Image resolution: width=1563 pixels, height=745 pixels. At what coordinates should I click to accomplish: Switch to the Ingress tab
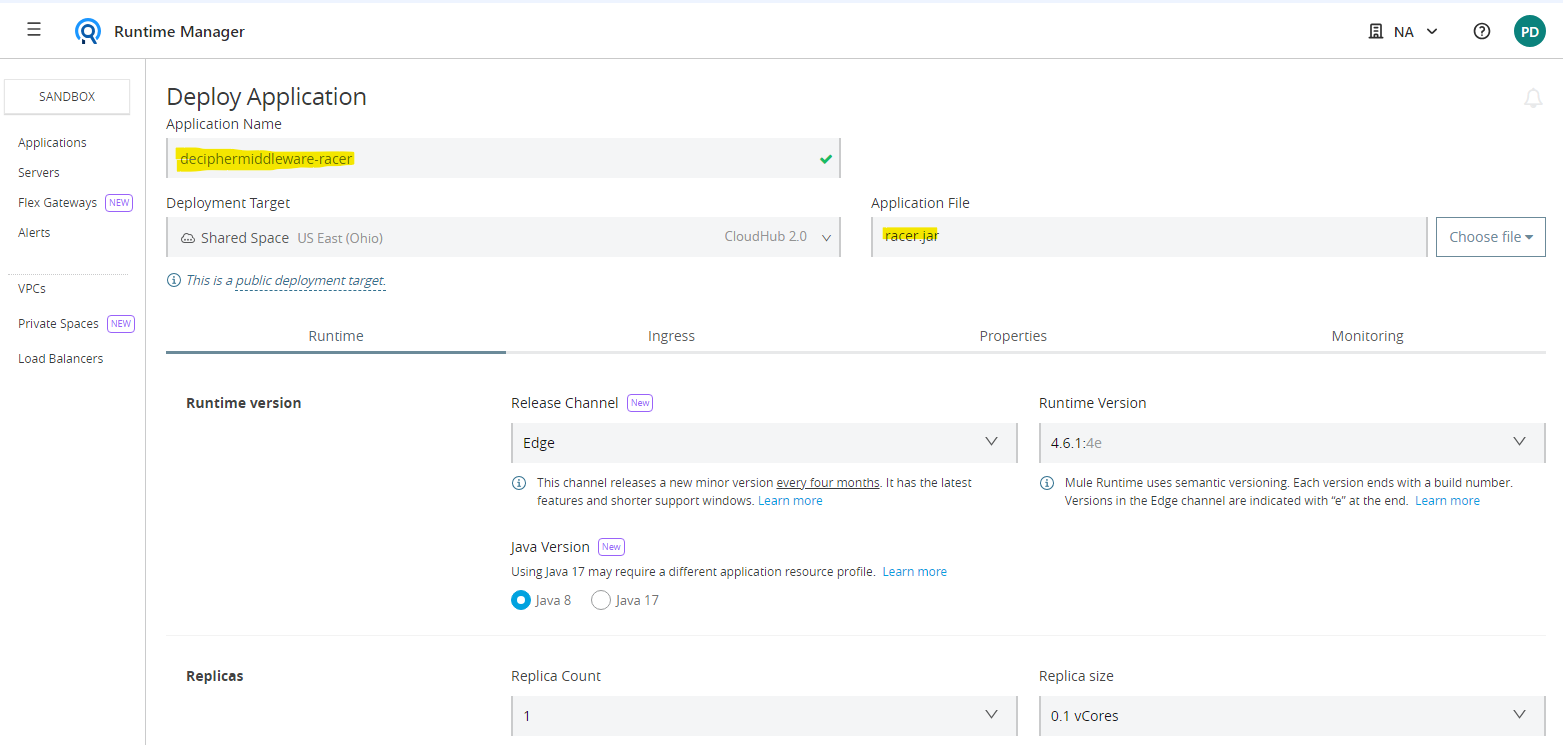[x=671, y=336]
